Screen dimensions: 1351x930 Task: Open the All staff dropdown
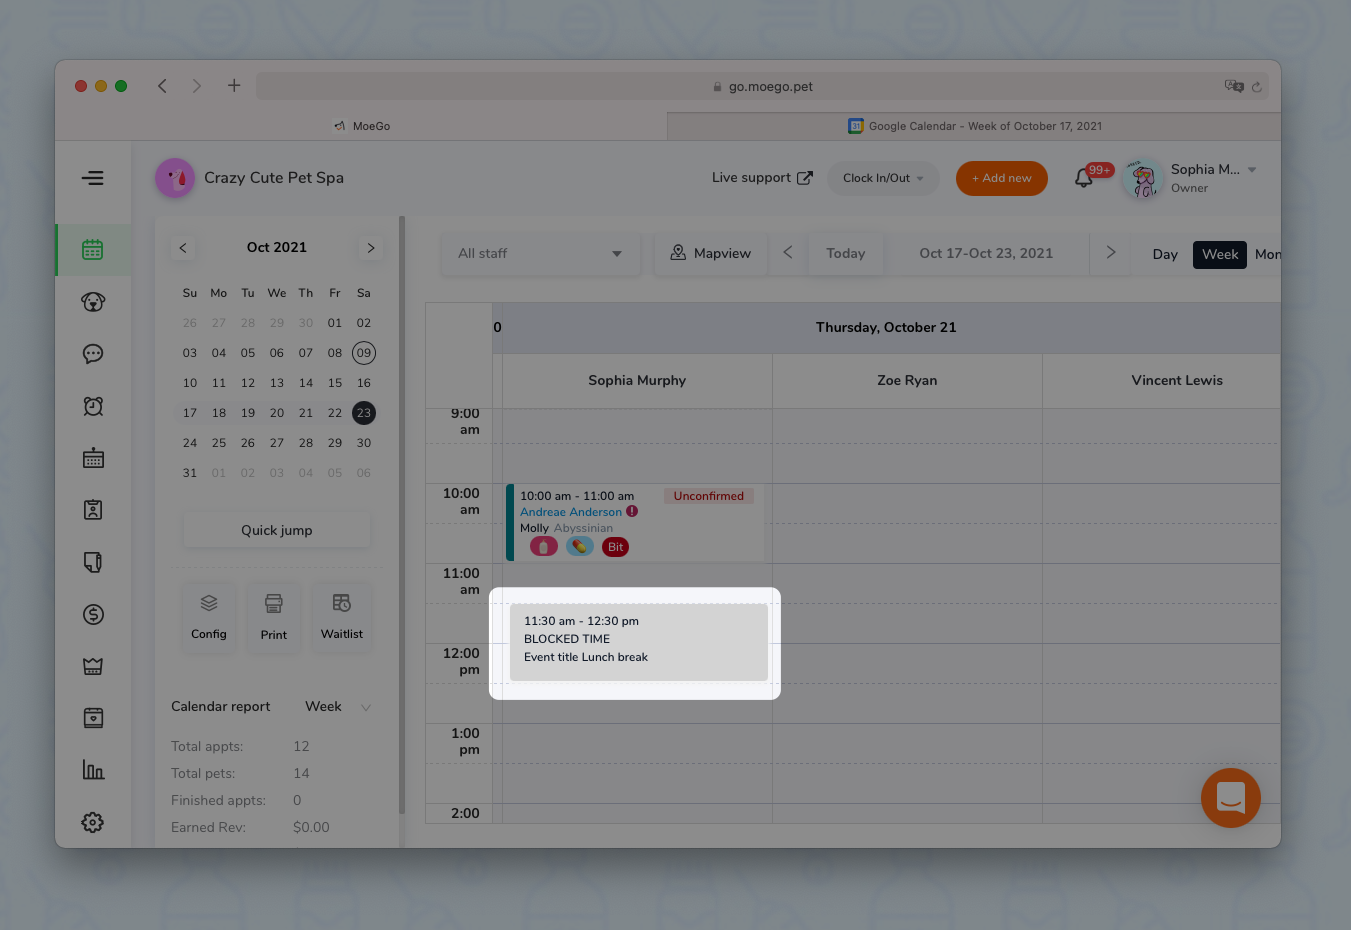540,254
